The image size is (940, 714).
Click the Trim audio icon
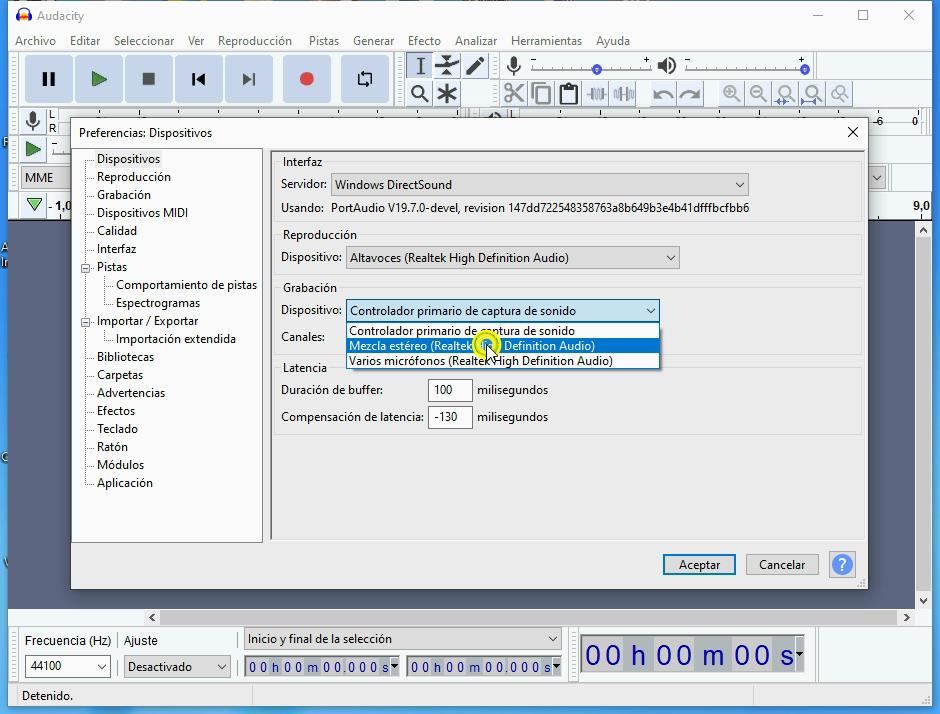pos(596,94)
